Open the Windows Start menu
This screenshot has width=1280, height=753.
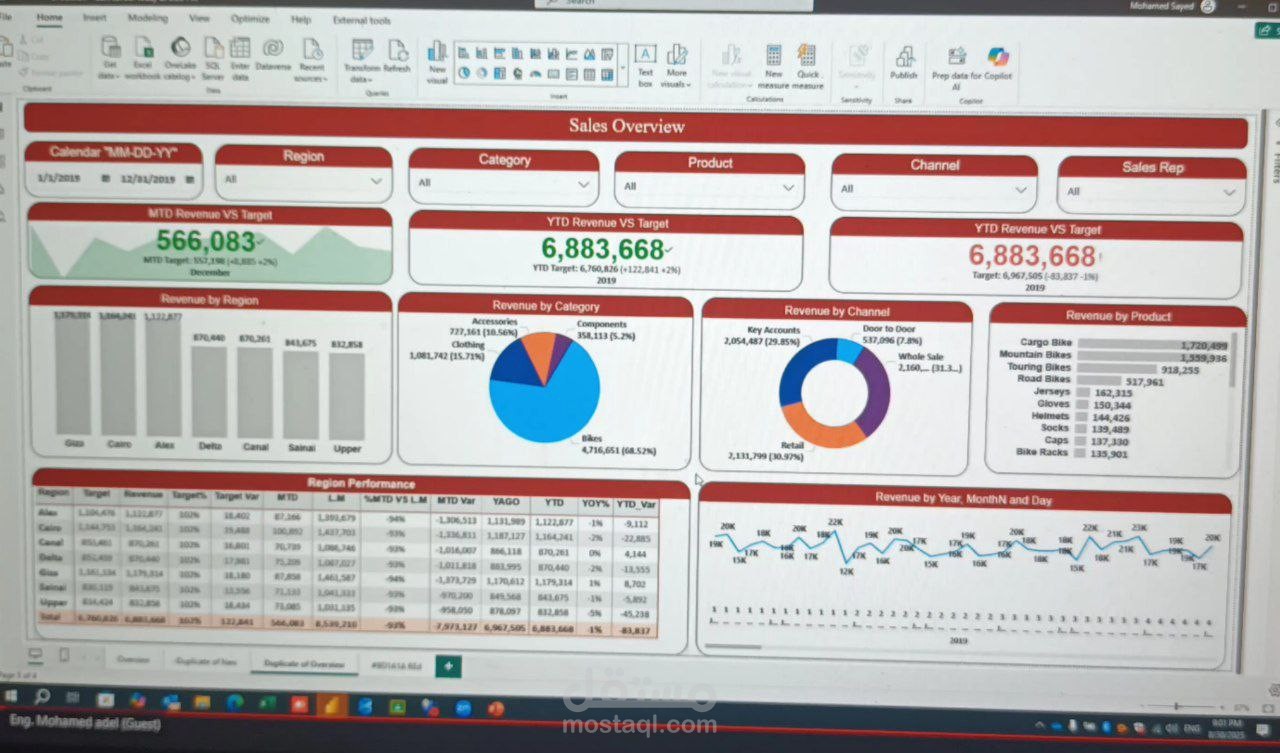pos(11,696)
